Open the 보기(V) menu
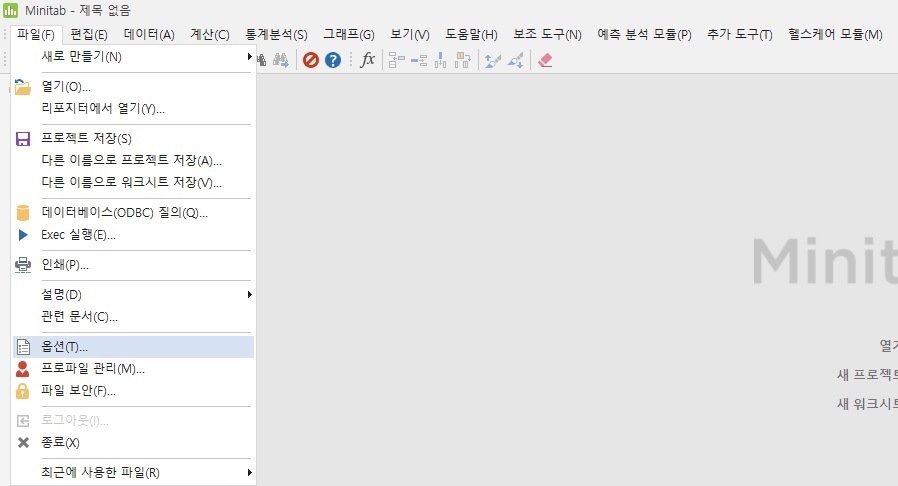The height and width of the screenshot is (486, 898). [x=409, y=34]
